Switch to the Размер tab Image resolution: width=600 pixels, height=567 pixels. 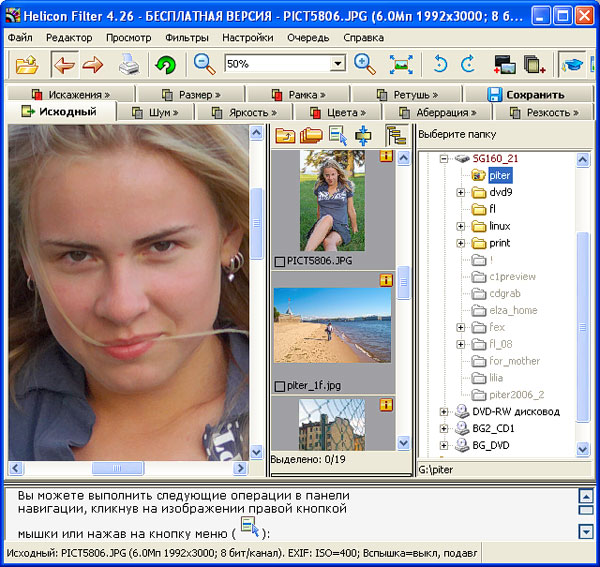point(191,94)
